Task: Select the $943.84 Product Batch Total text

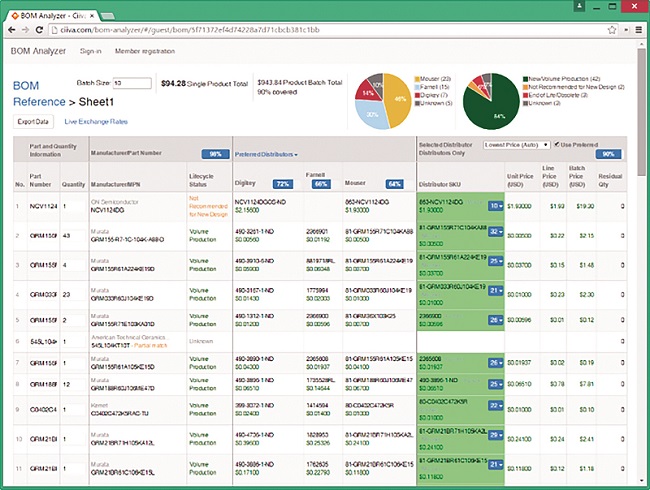Action: pos(299,82)
